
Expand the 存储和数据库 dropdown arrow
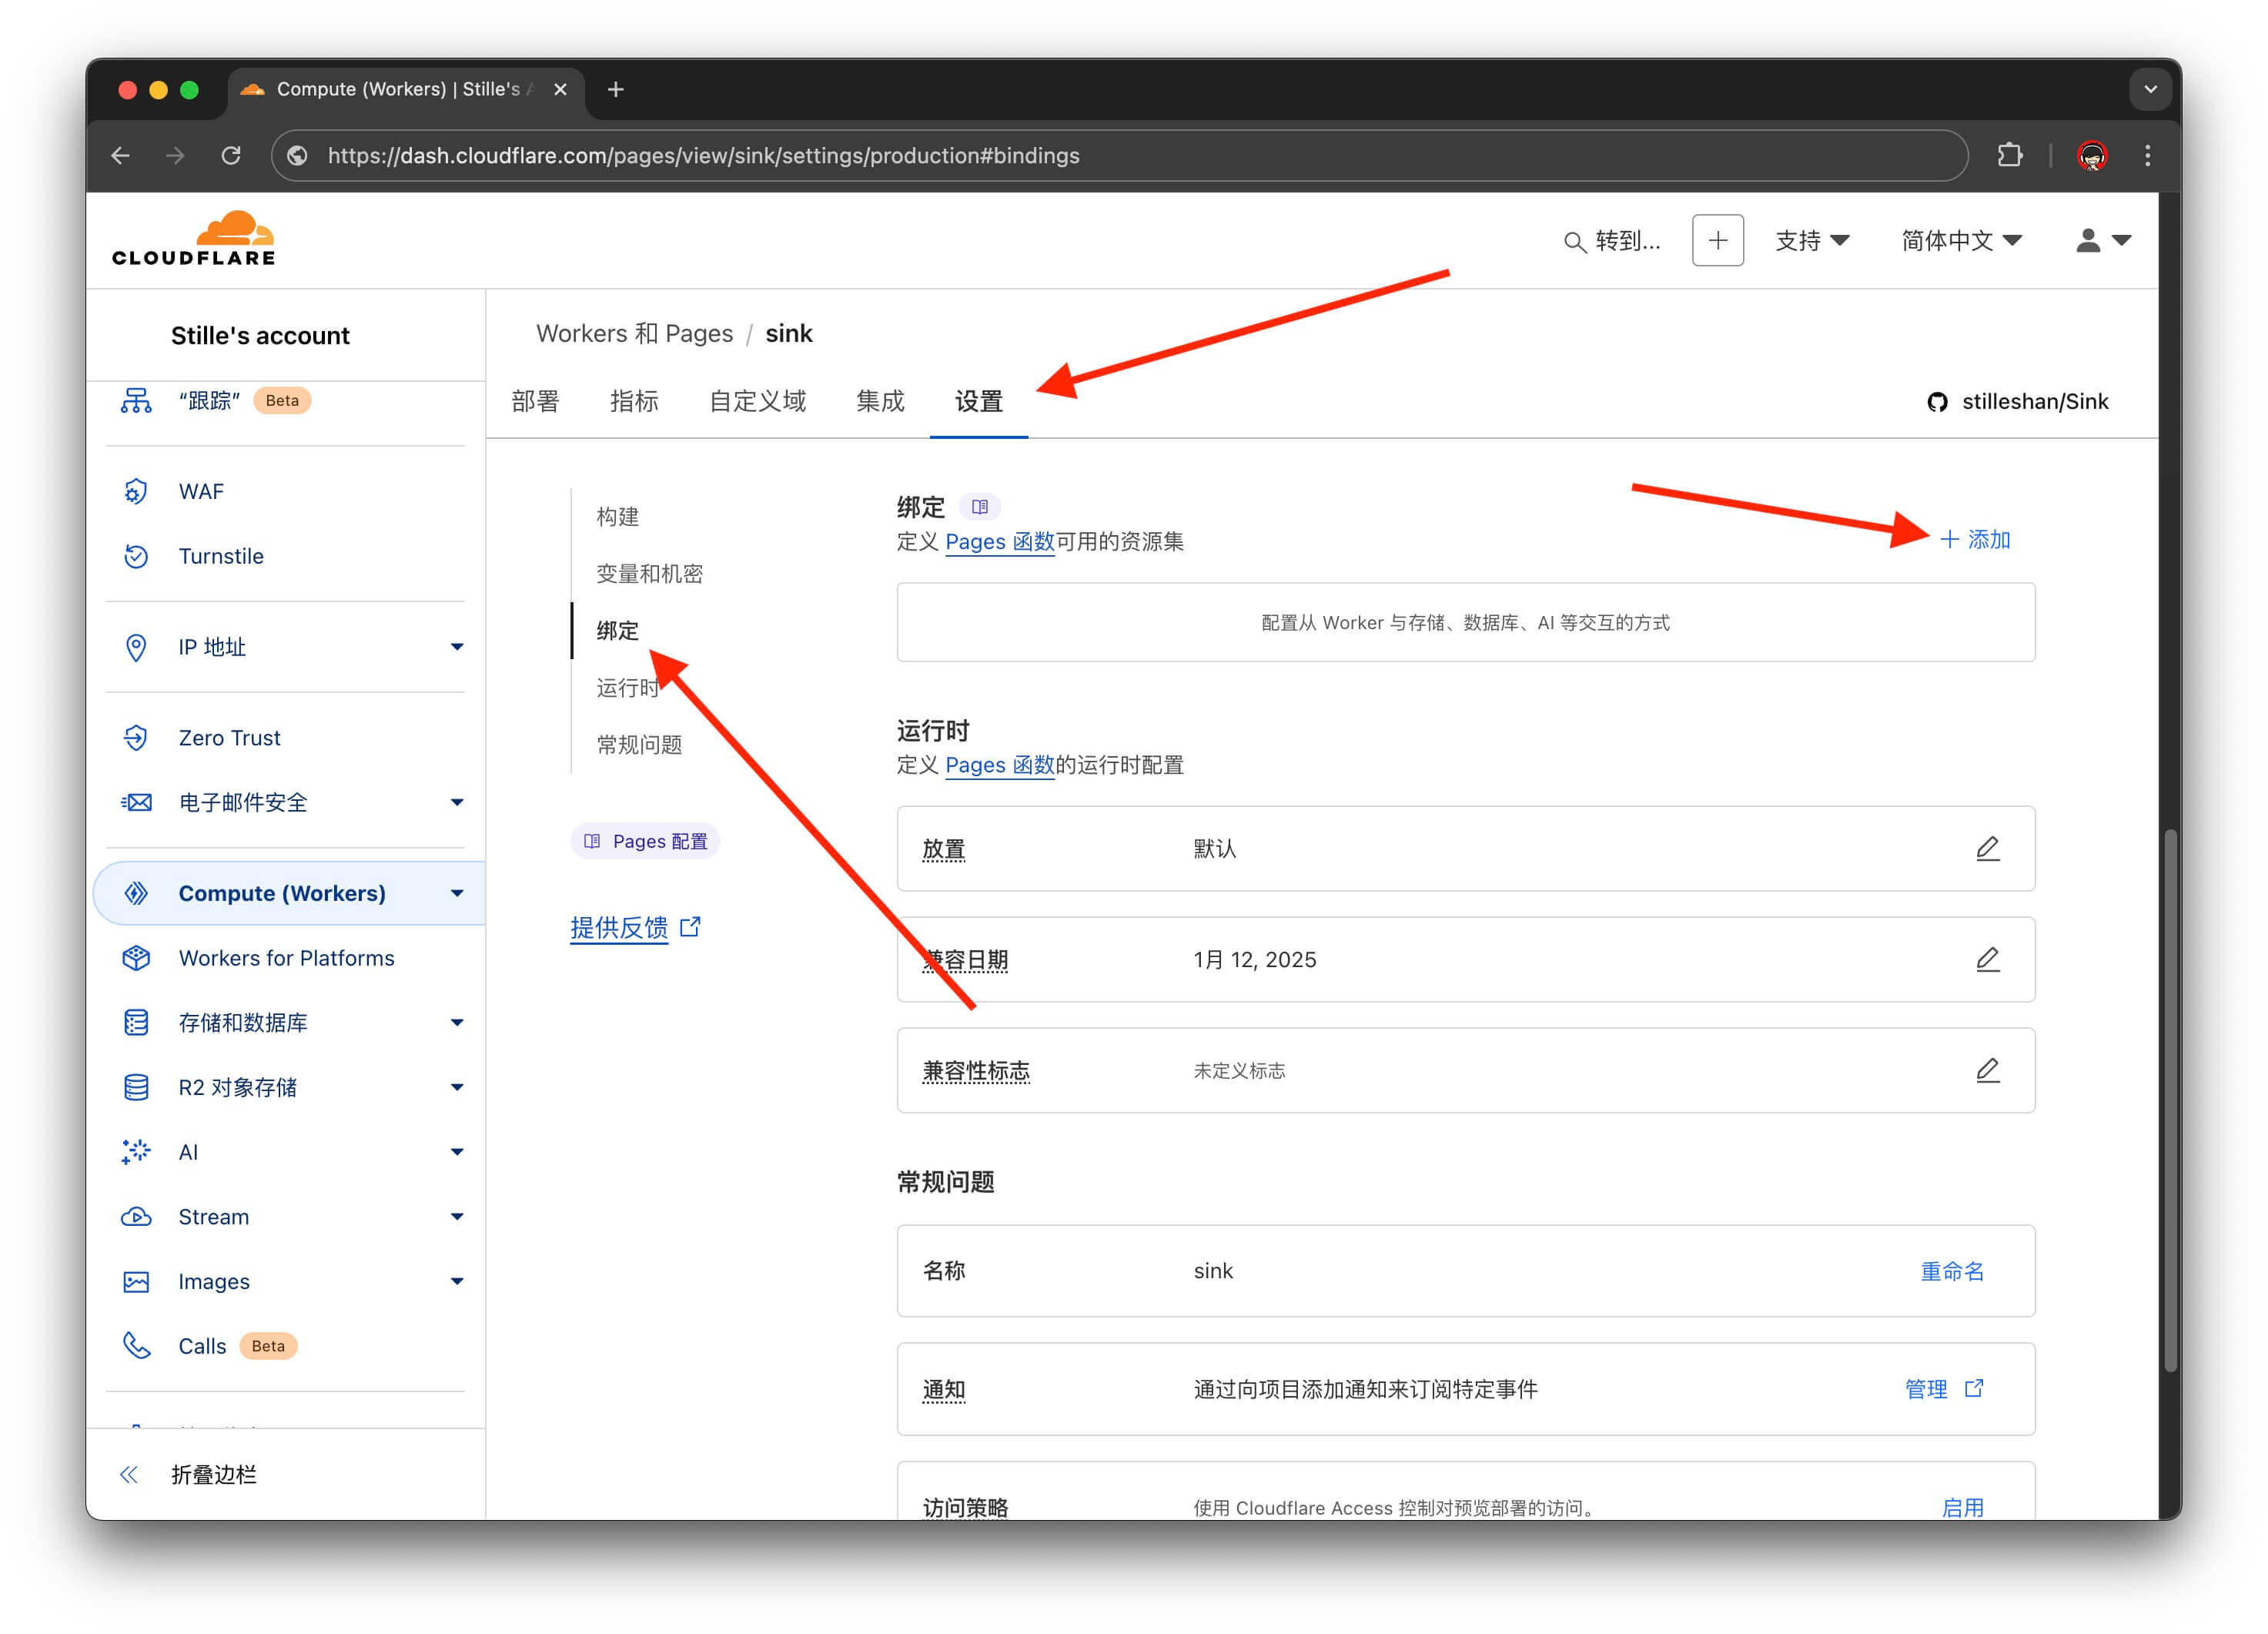pyautogui.click(x=457, y=1023)
